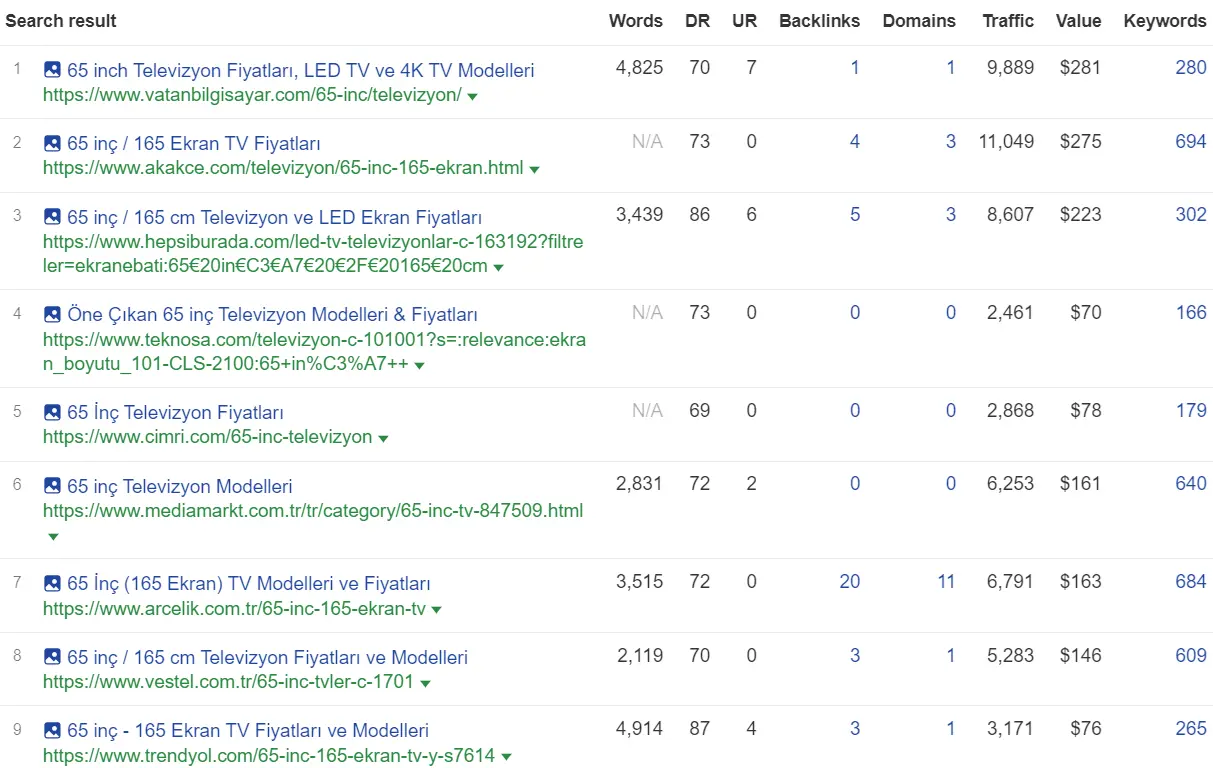Expand the dropdown arrow after the arcelik URL

point(436,610)
